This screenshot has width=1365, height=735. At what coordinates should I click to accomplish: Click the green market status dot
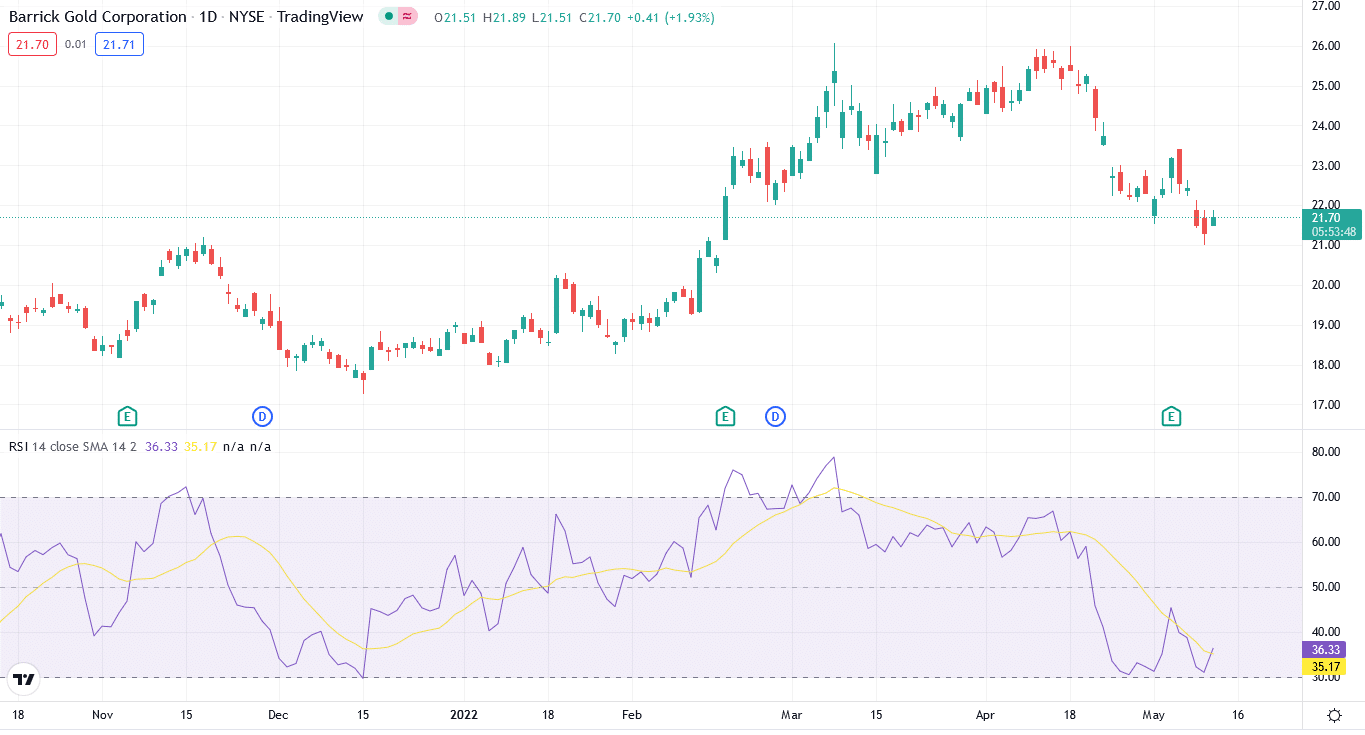click(389, 17)
